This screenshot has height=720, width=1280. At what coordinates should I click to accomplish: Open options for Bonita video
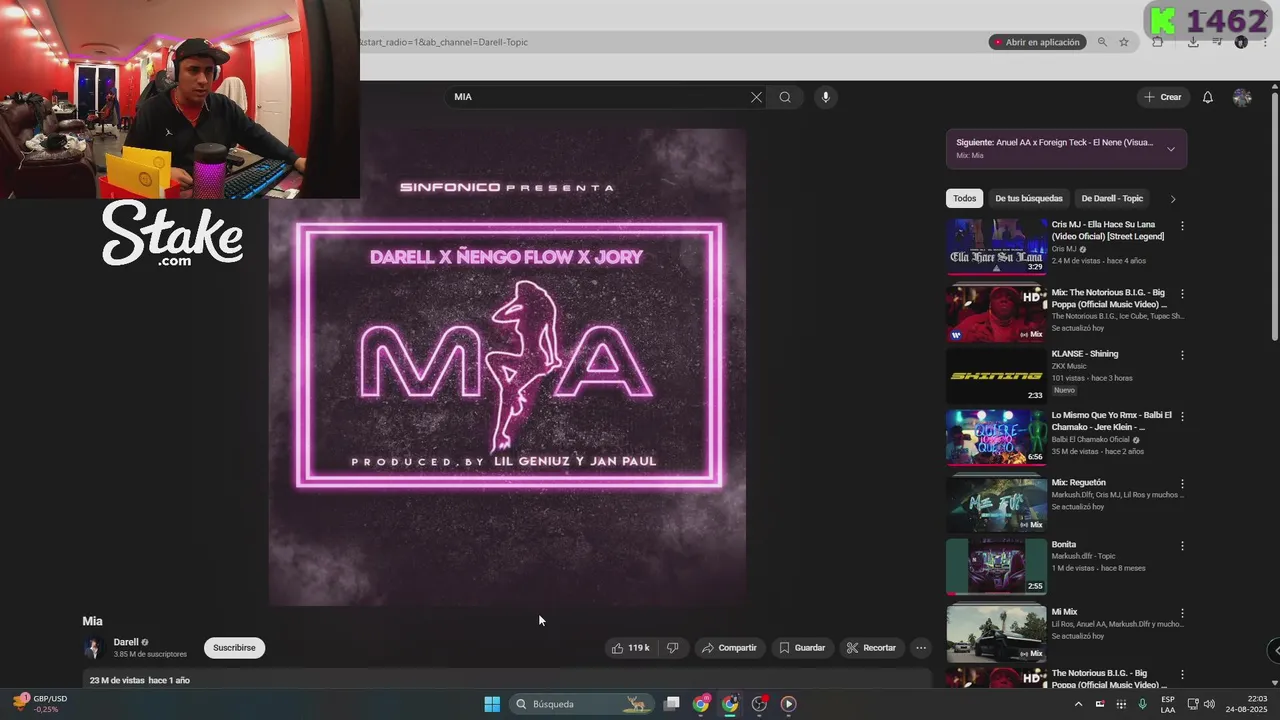[x=1182, y=546]
